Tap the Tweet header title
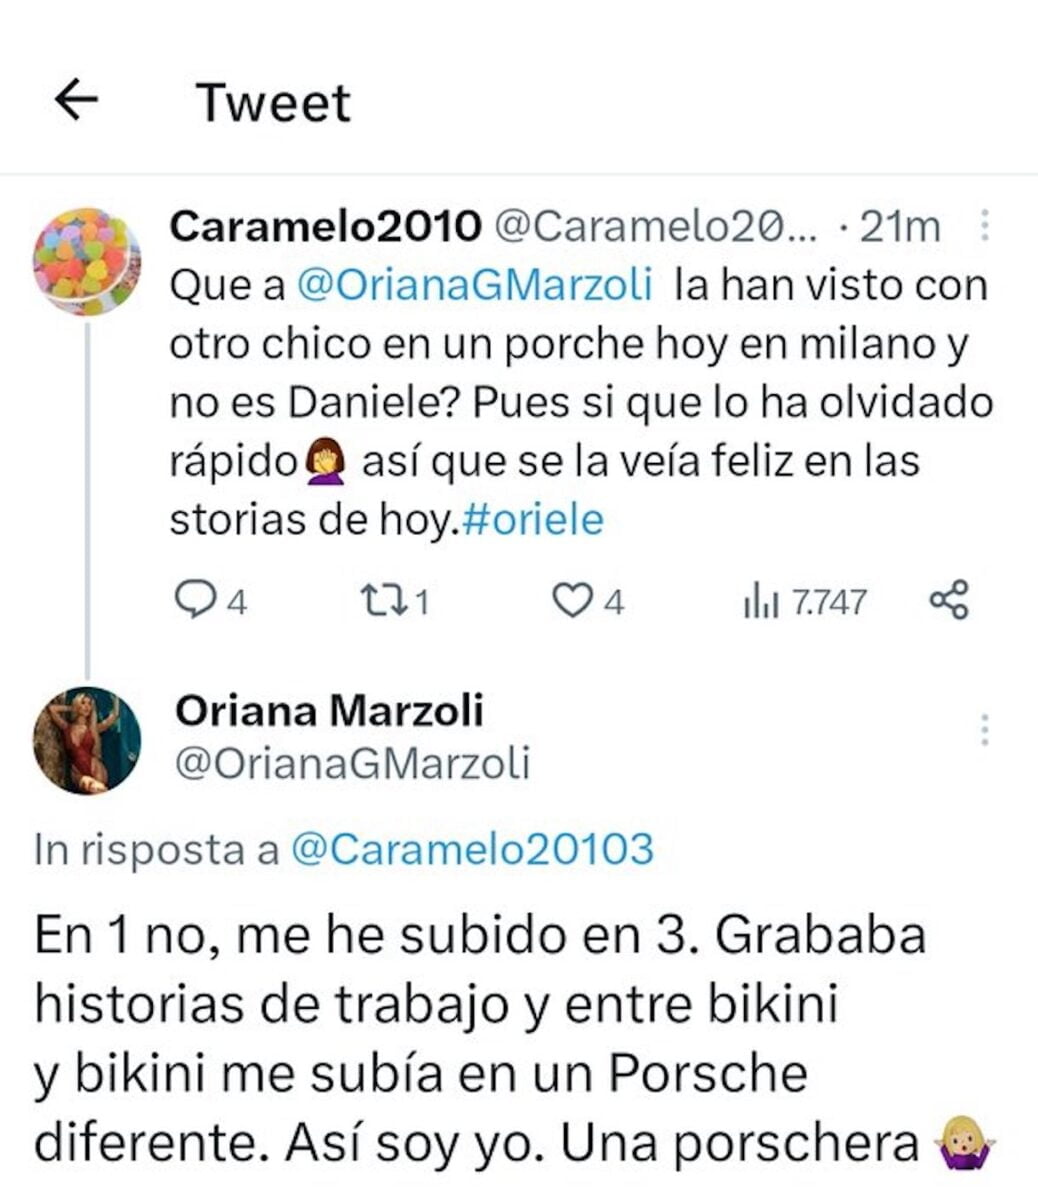Image resolution: width=1038 pixels, height=1200 pixels. point(273,102)
